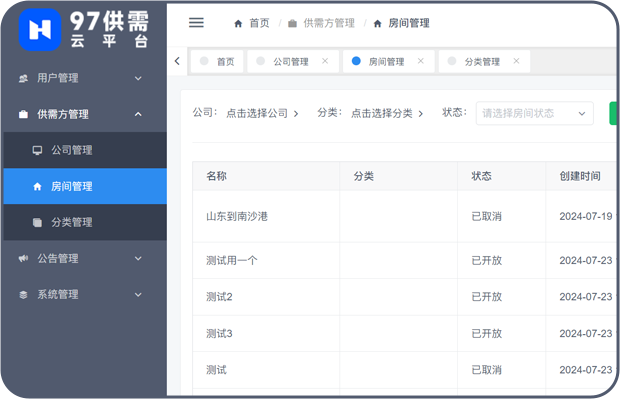The width and height of the screenshot is (620, 399).
Task: Expand the 系统管理 menu chevron
Action: coord(138,295)
